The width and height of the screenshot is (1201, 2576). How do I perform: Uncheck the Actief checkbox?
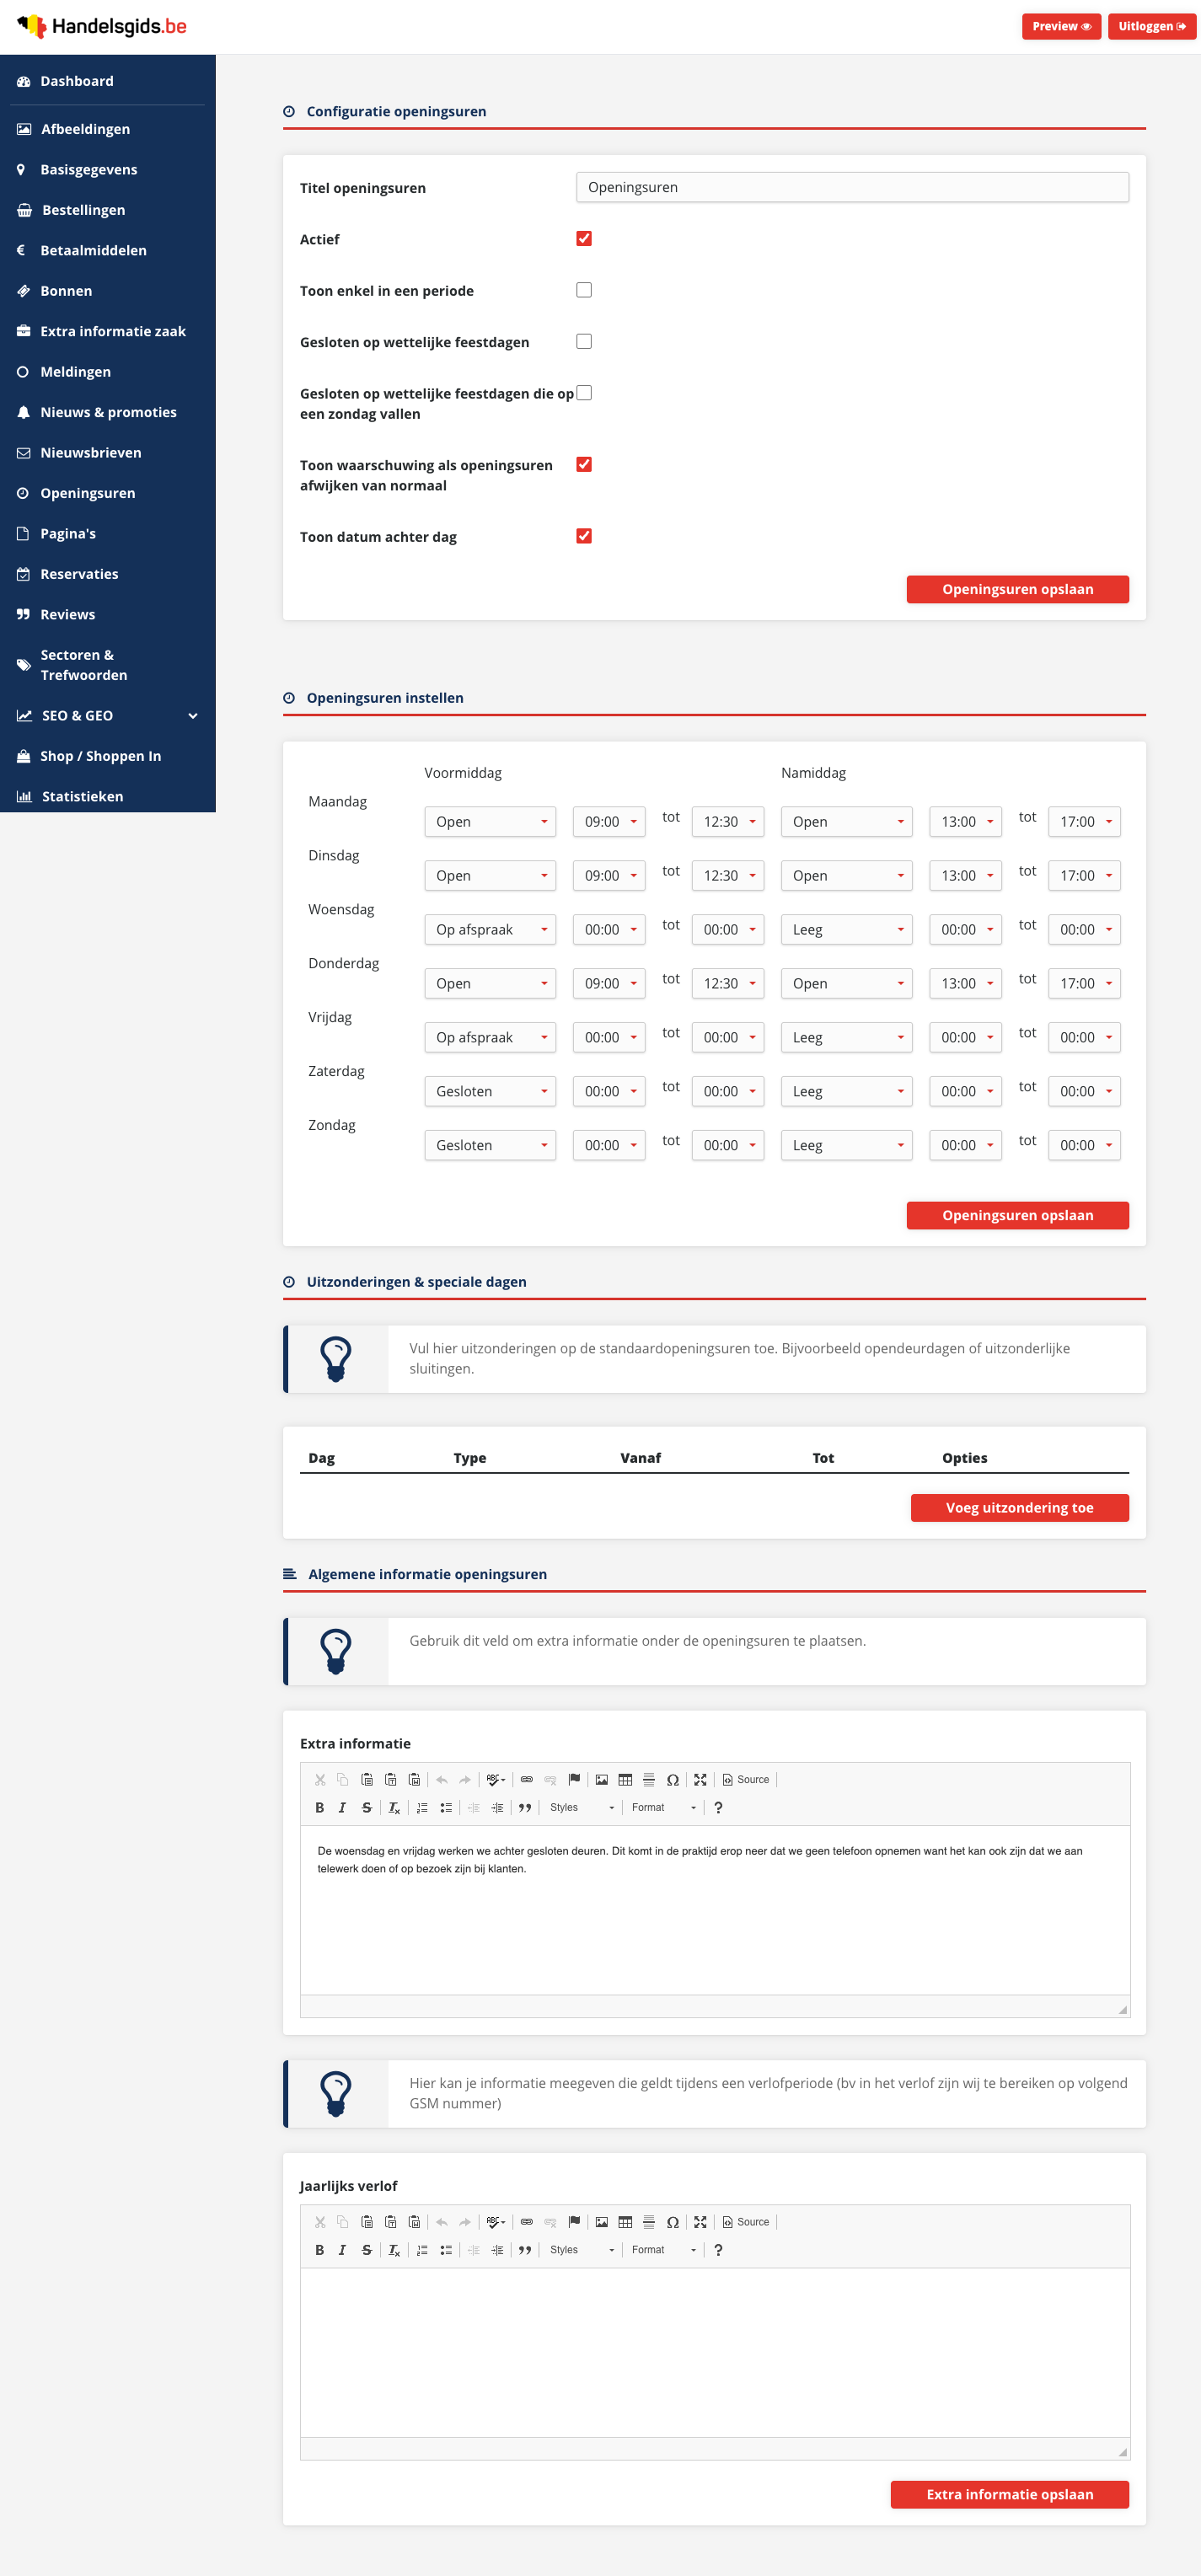click(x=584, y=239)
